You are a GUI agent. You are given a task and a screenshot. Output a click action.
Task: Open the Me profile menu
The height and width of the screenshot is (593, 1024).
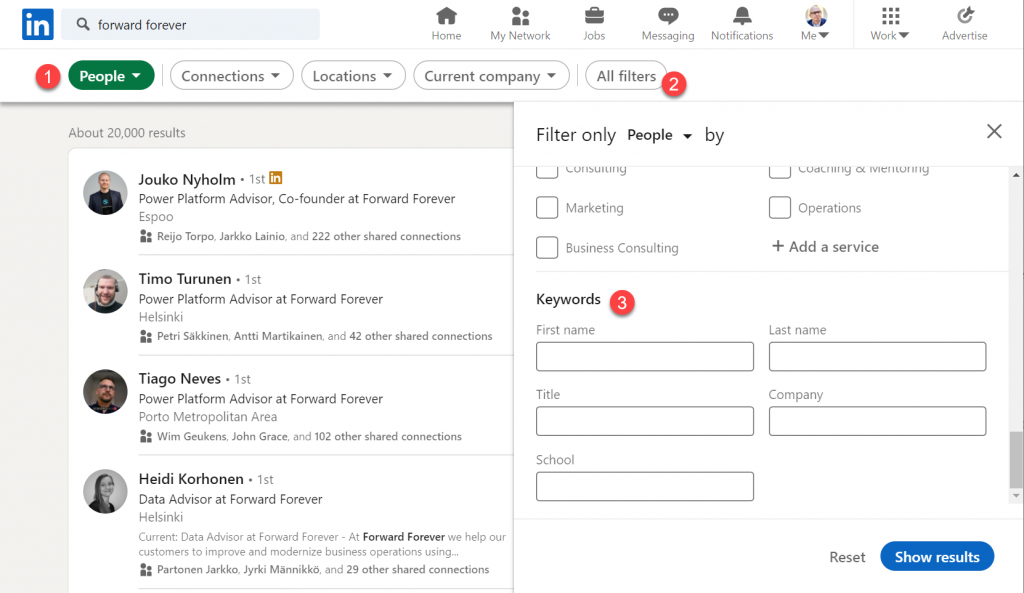(x=815, y=24)
